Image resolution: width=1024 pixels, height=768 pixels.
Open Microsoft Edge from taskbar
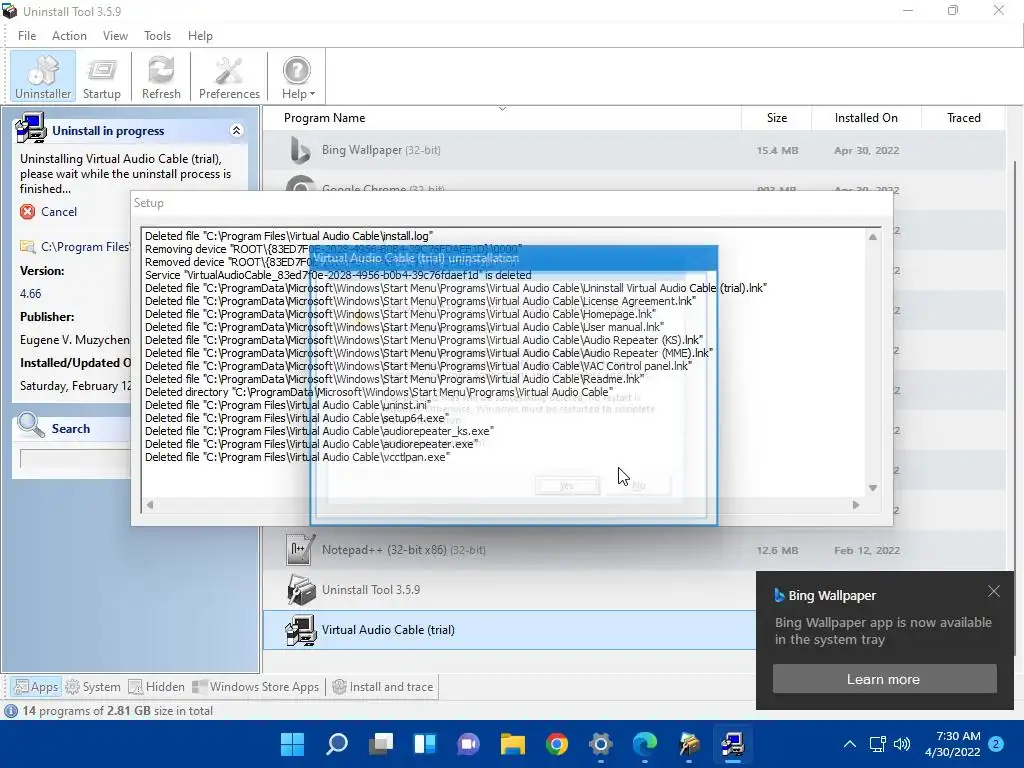pos(645,744)
